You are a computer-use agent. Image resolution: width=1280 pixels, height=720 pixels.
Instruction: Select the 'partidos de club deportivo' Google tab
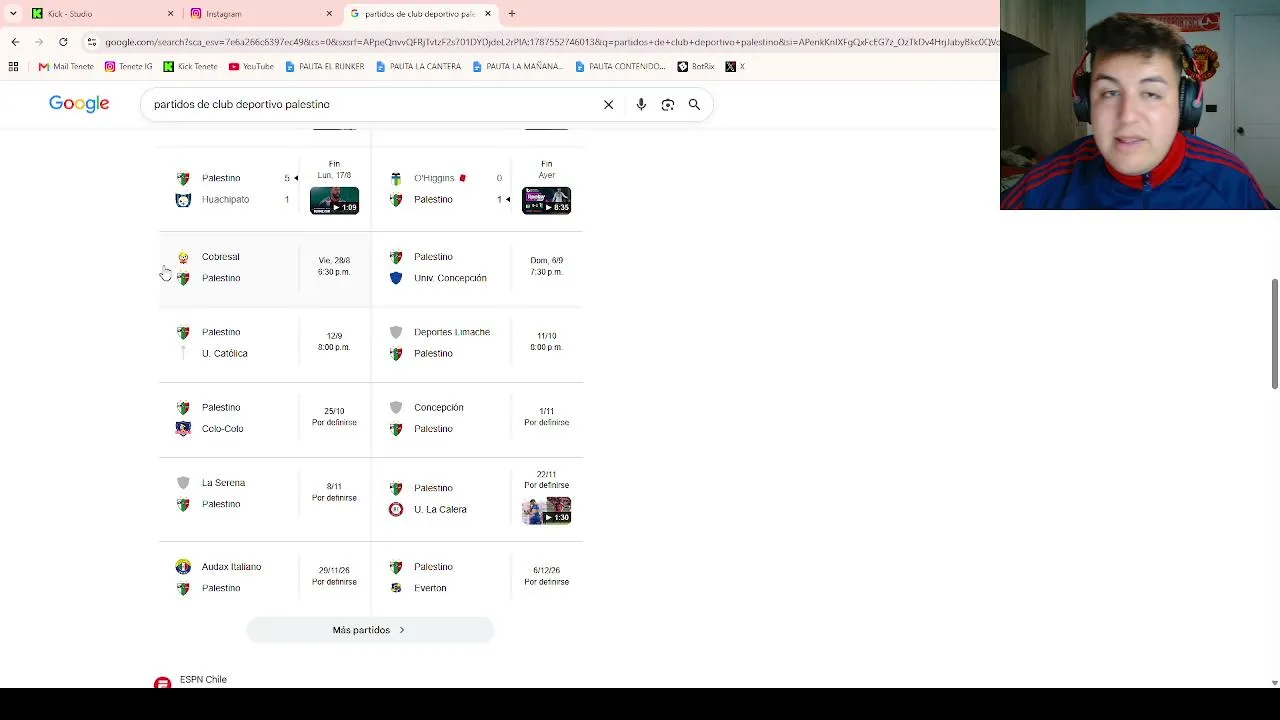(420, 14)
